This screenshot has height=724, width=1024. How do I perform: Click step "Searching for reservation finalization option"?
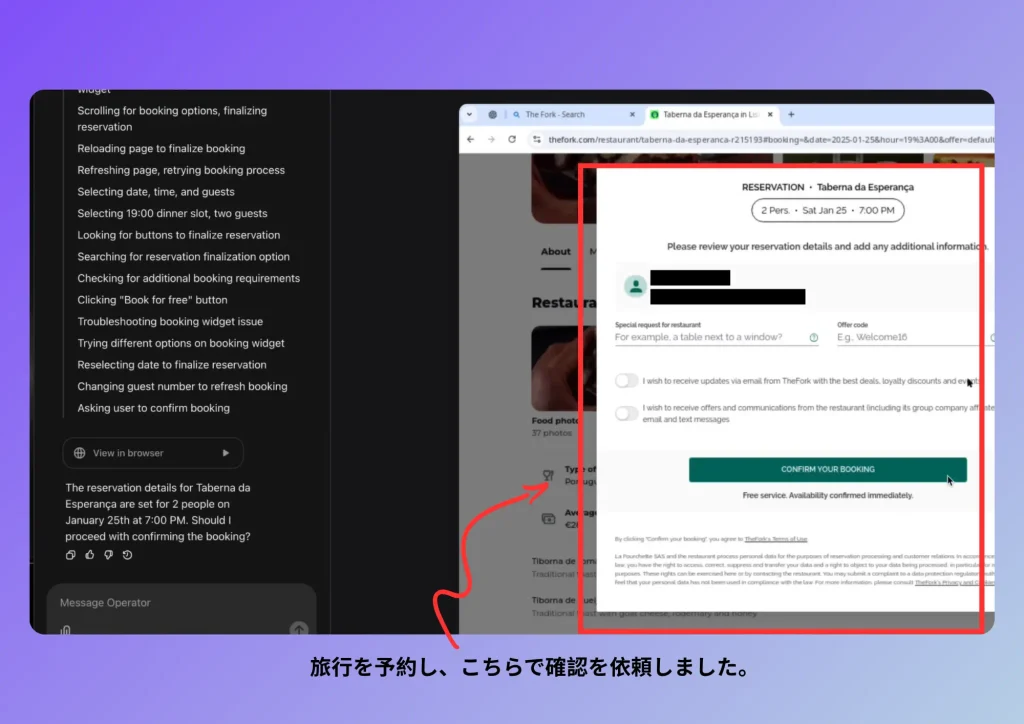coord(184,257)
